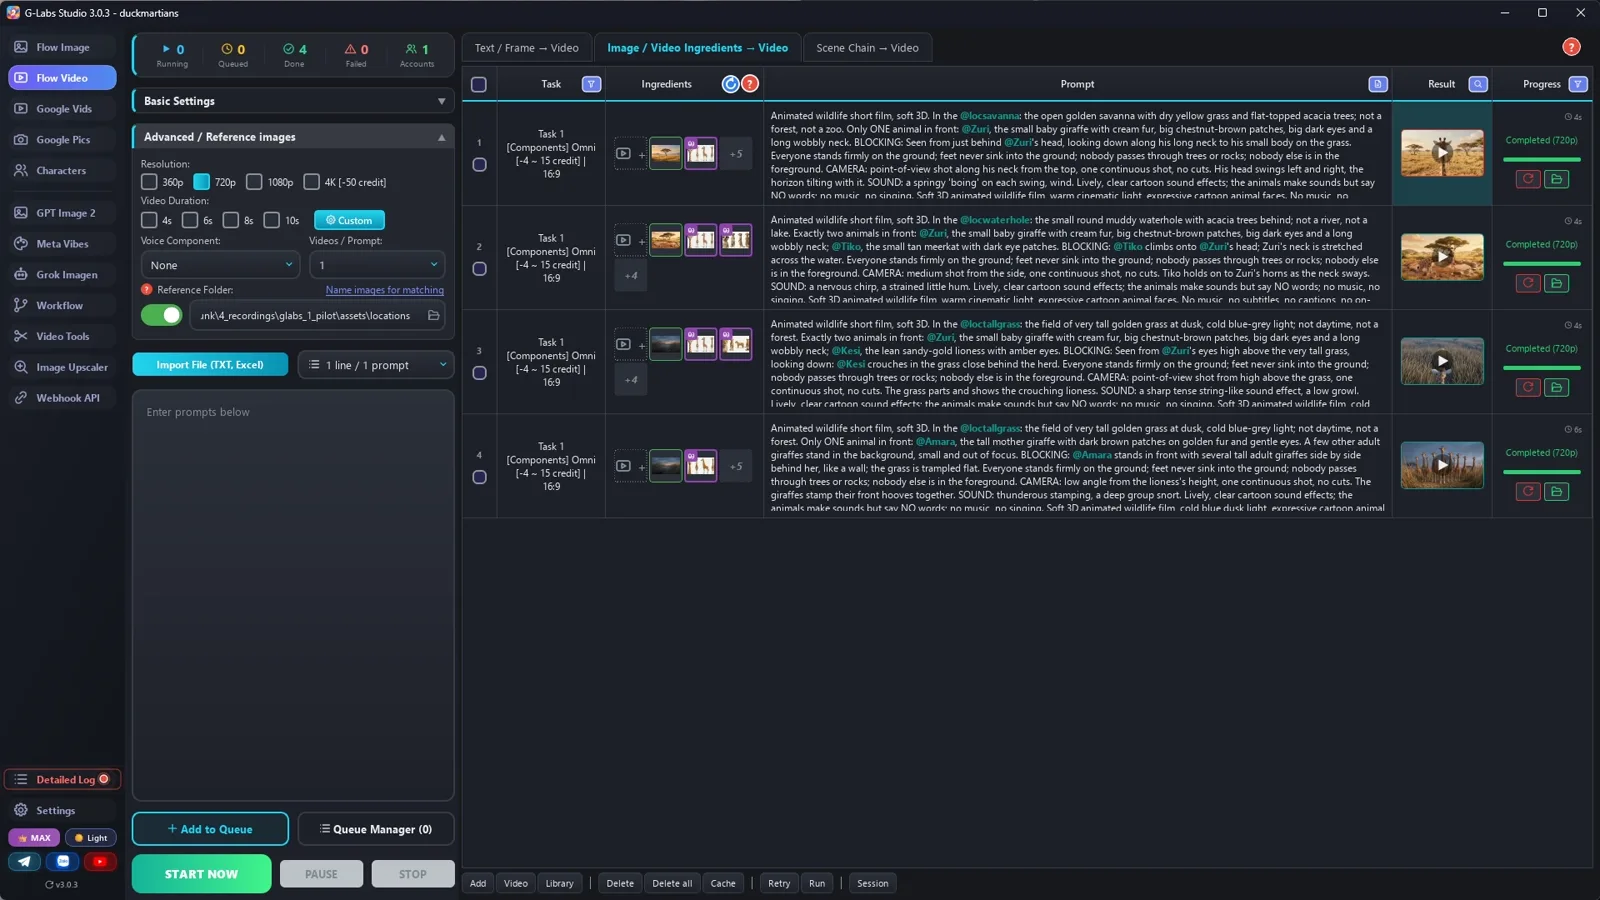Retry row 1 with the red icon

click(x=1528, y=179)
